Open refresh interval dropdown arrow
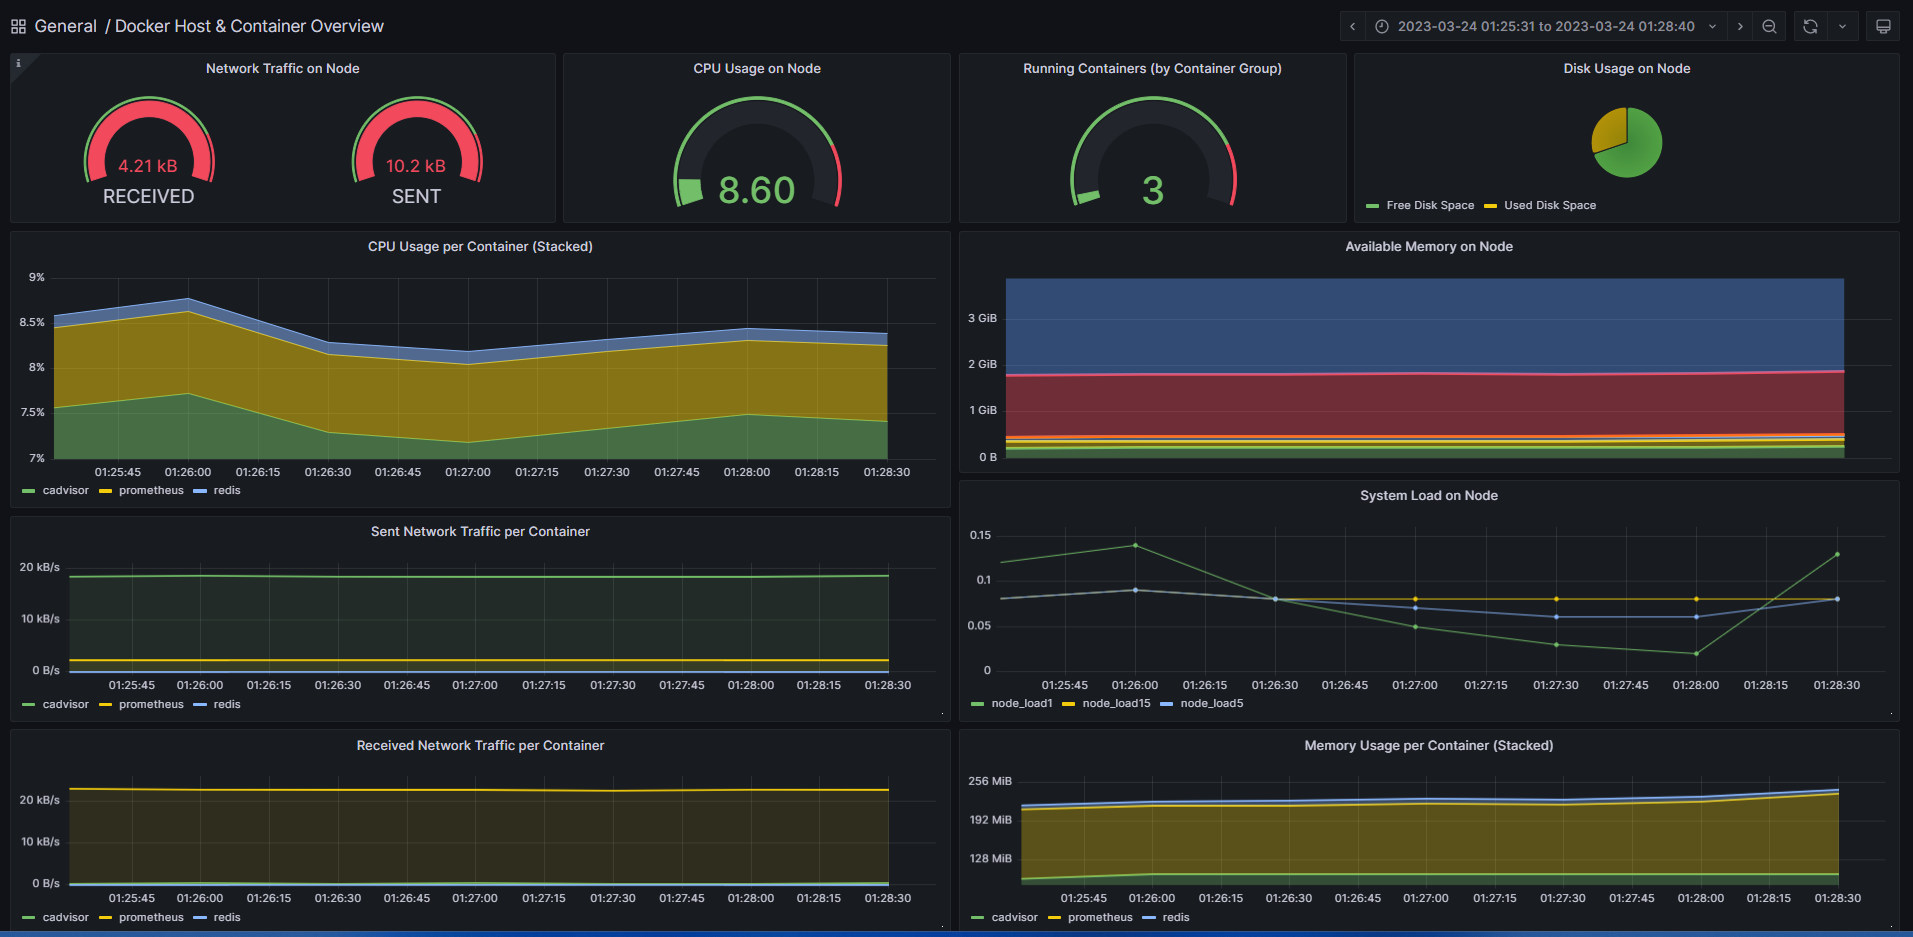This screenshot has width=1913, height=937. point(1842,27)
